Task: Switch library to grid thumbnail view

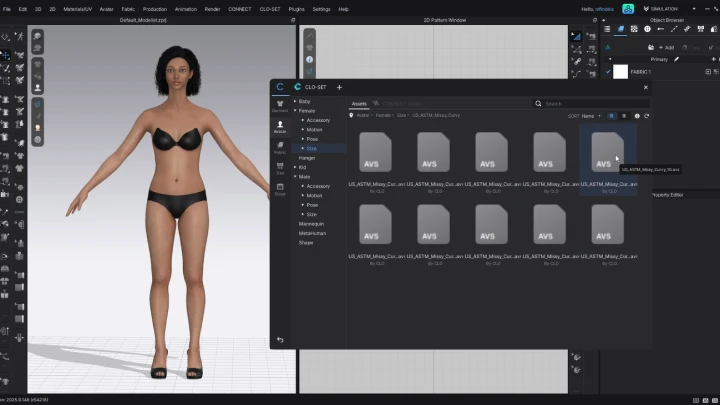Action: coord(611,116)
